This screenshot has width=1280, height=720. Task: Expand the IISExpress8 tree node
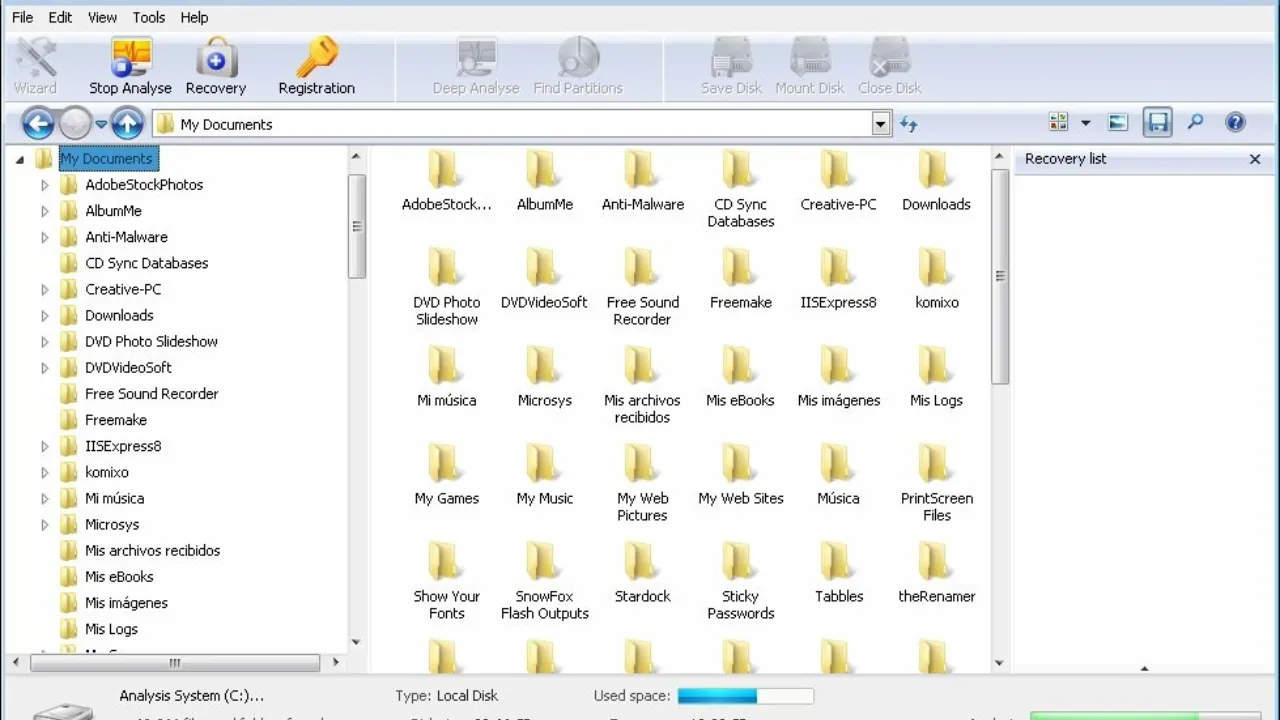(45, 446)
